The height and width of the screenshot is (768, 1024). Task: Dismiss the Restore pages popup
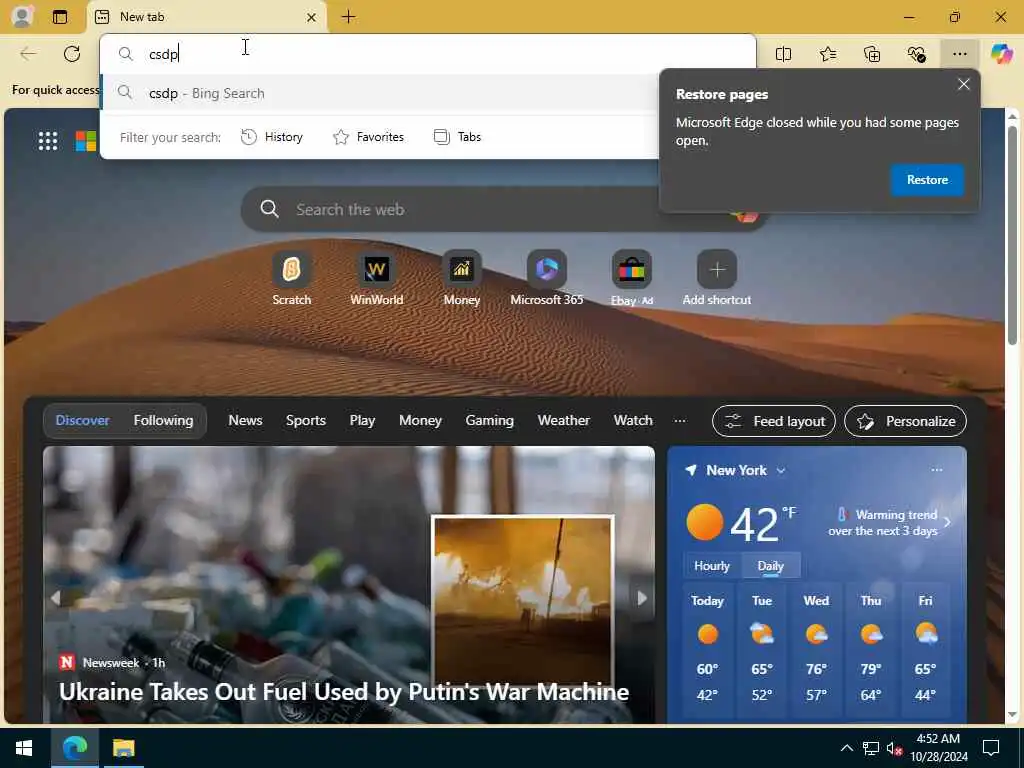(963, 84)
